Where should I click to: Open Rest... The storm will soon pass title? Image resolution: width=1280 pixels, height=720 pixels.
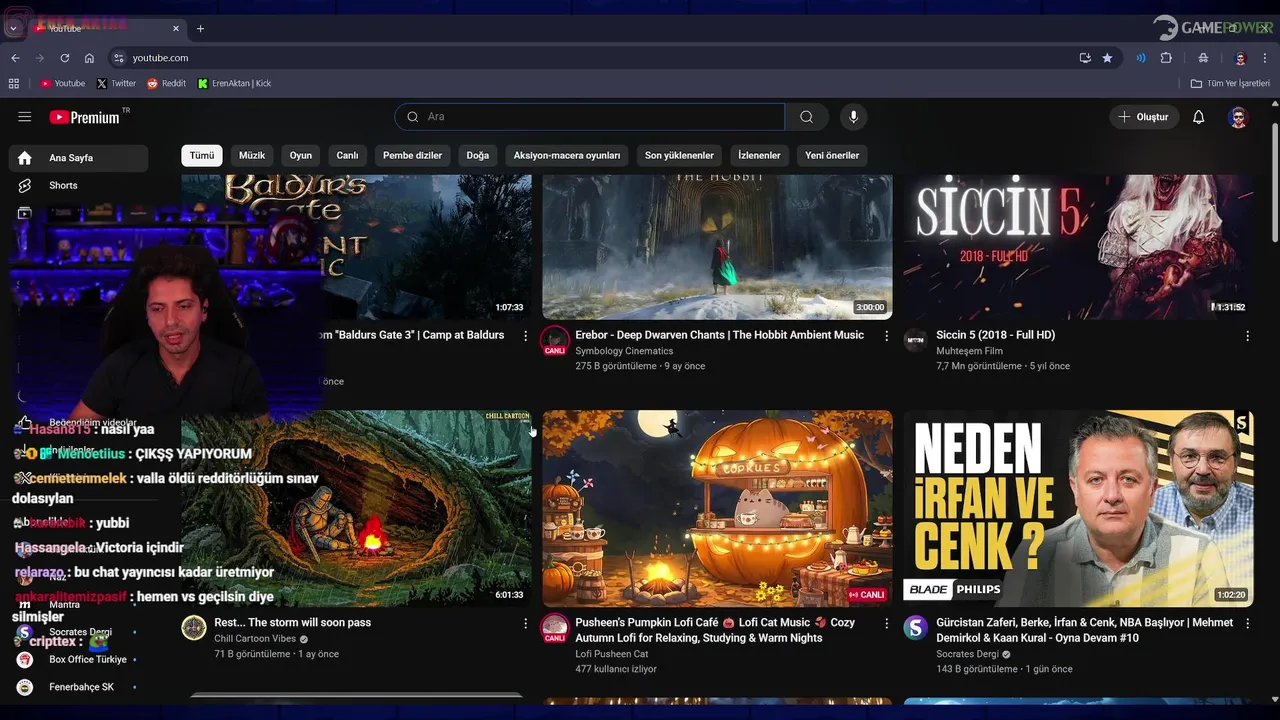tap(292, 622)
